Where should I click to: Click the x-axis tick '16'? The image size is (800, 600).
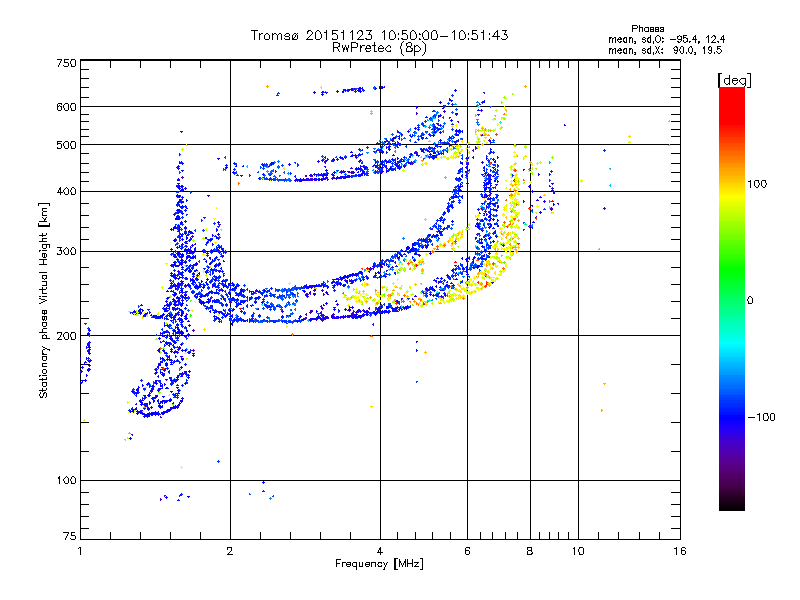680,551
